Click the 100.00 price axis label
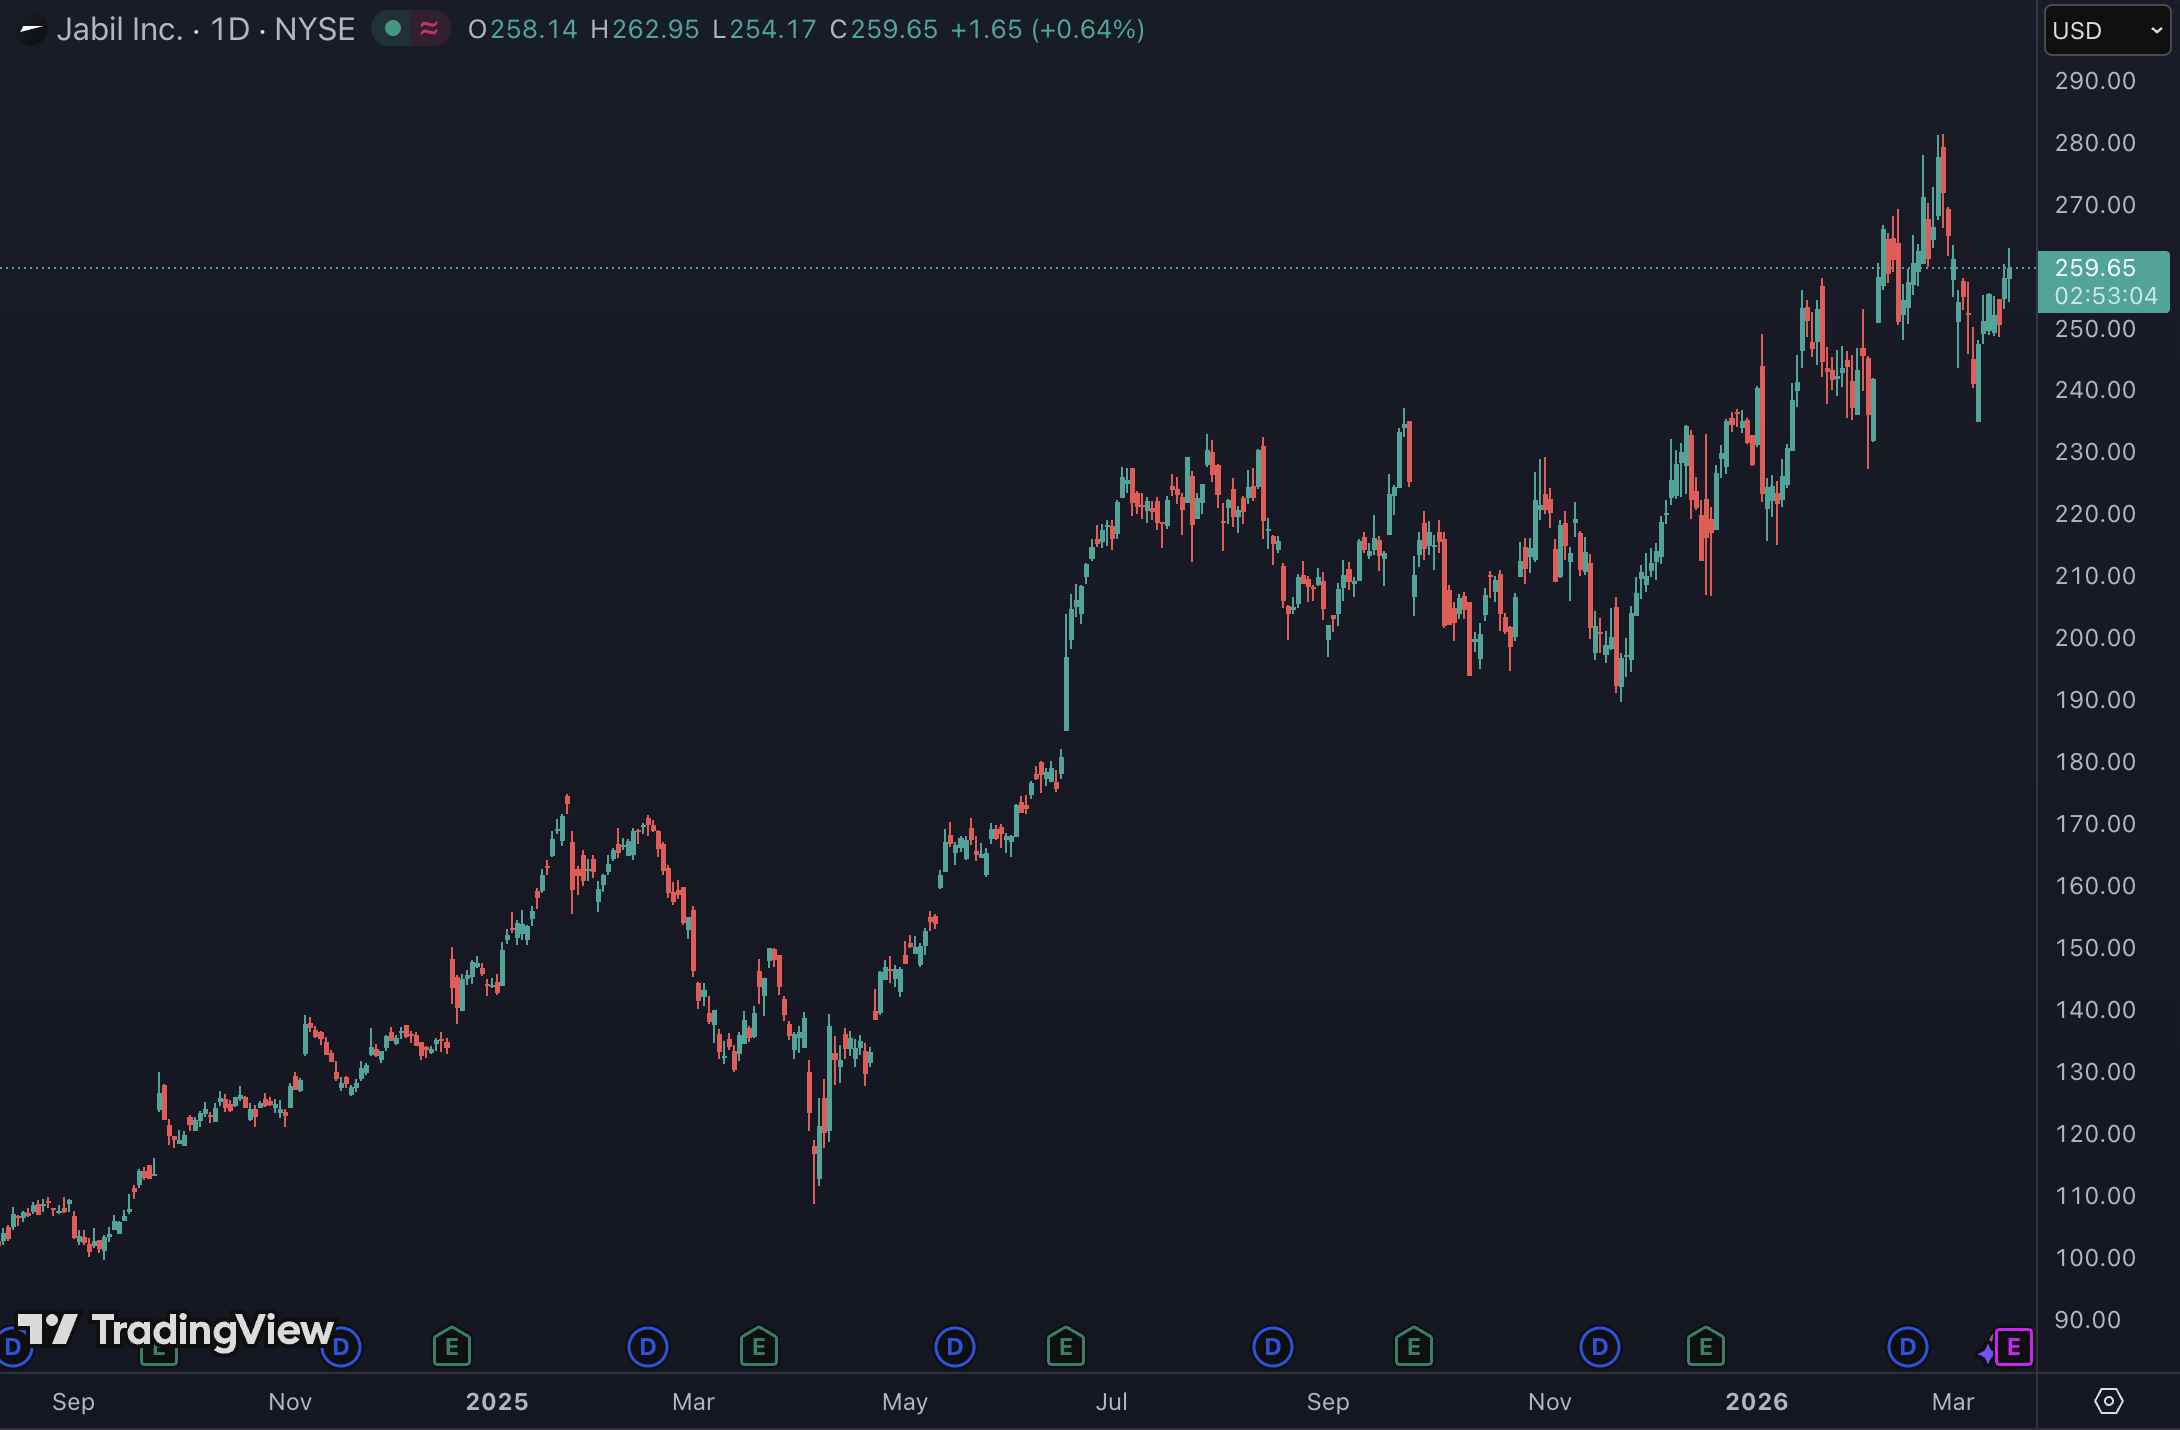 coord(2095,1258)
